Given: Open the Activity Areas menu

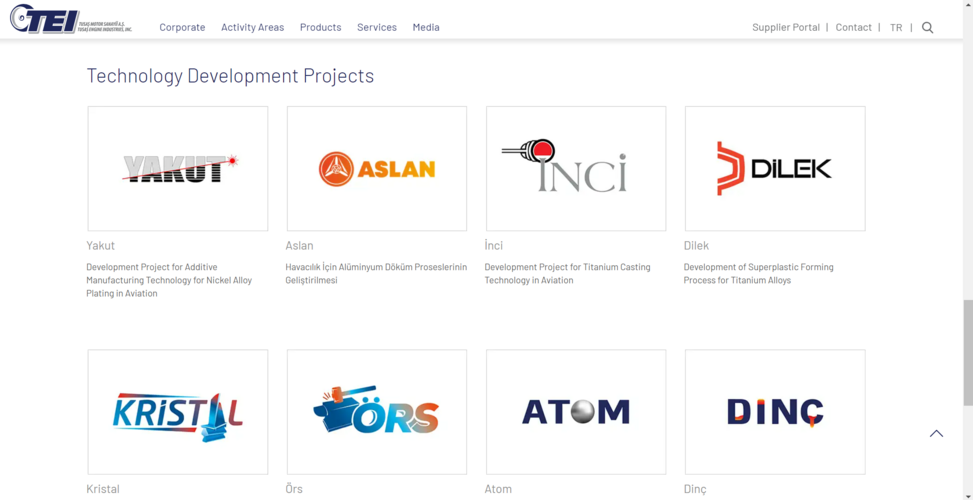Looking at the screenshot, I should coord(253,27).
